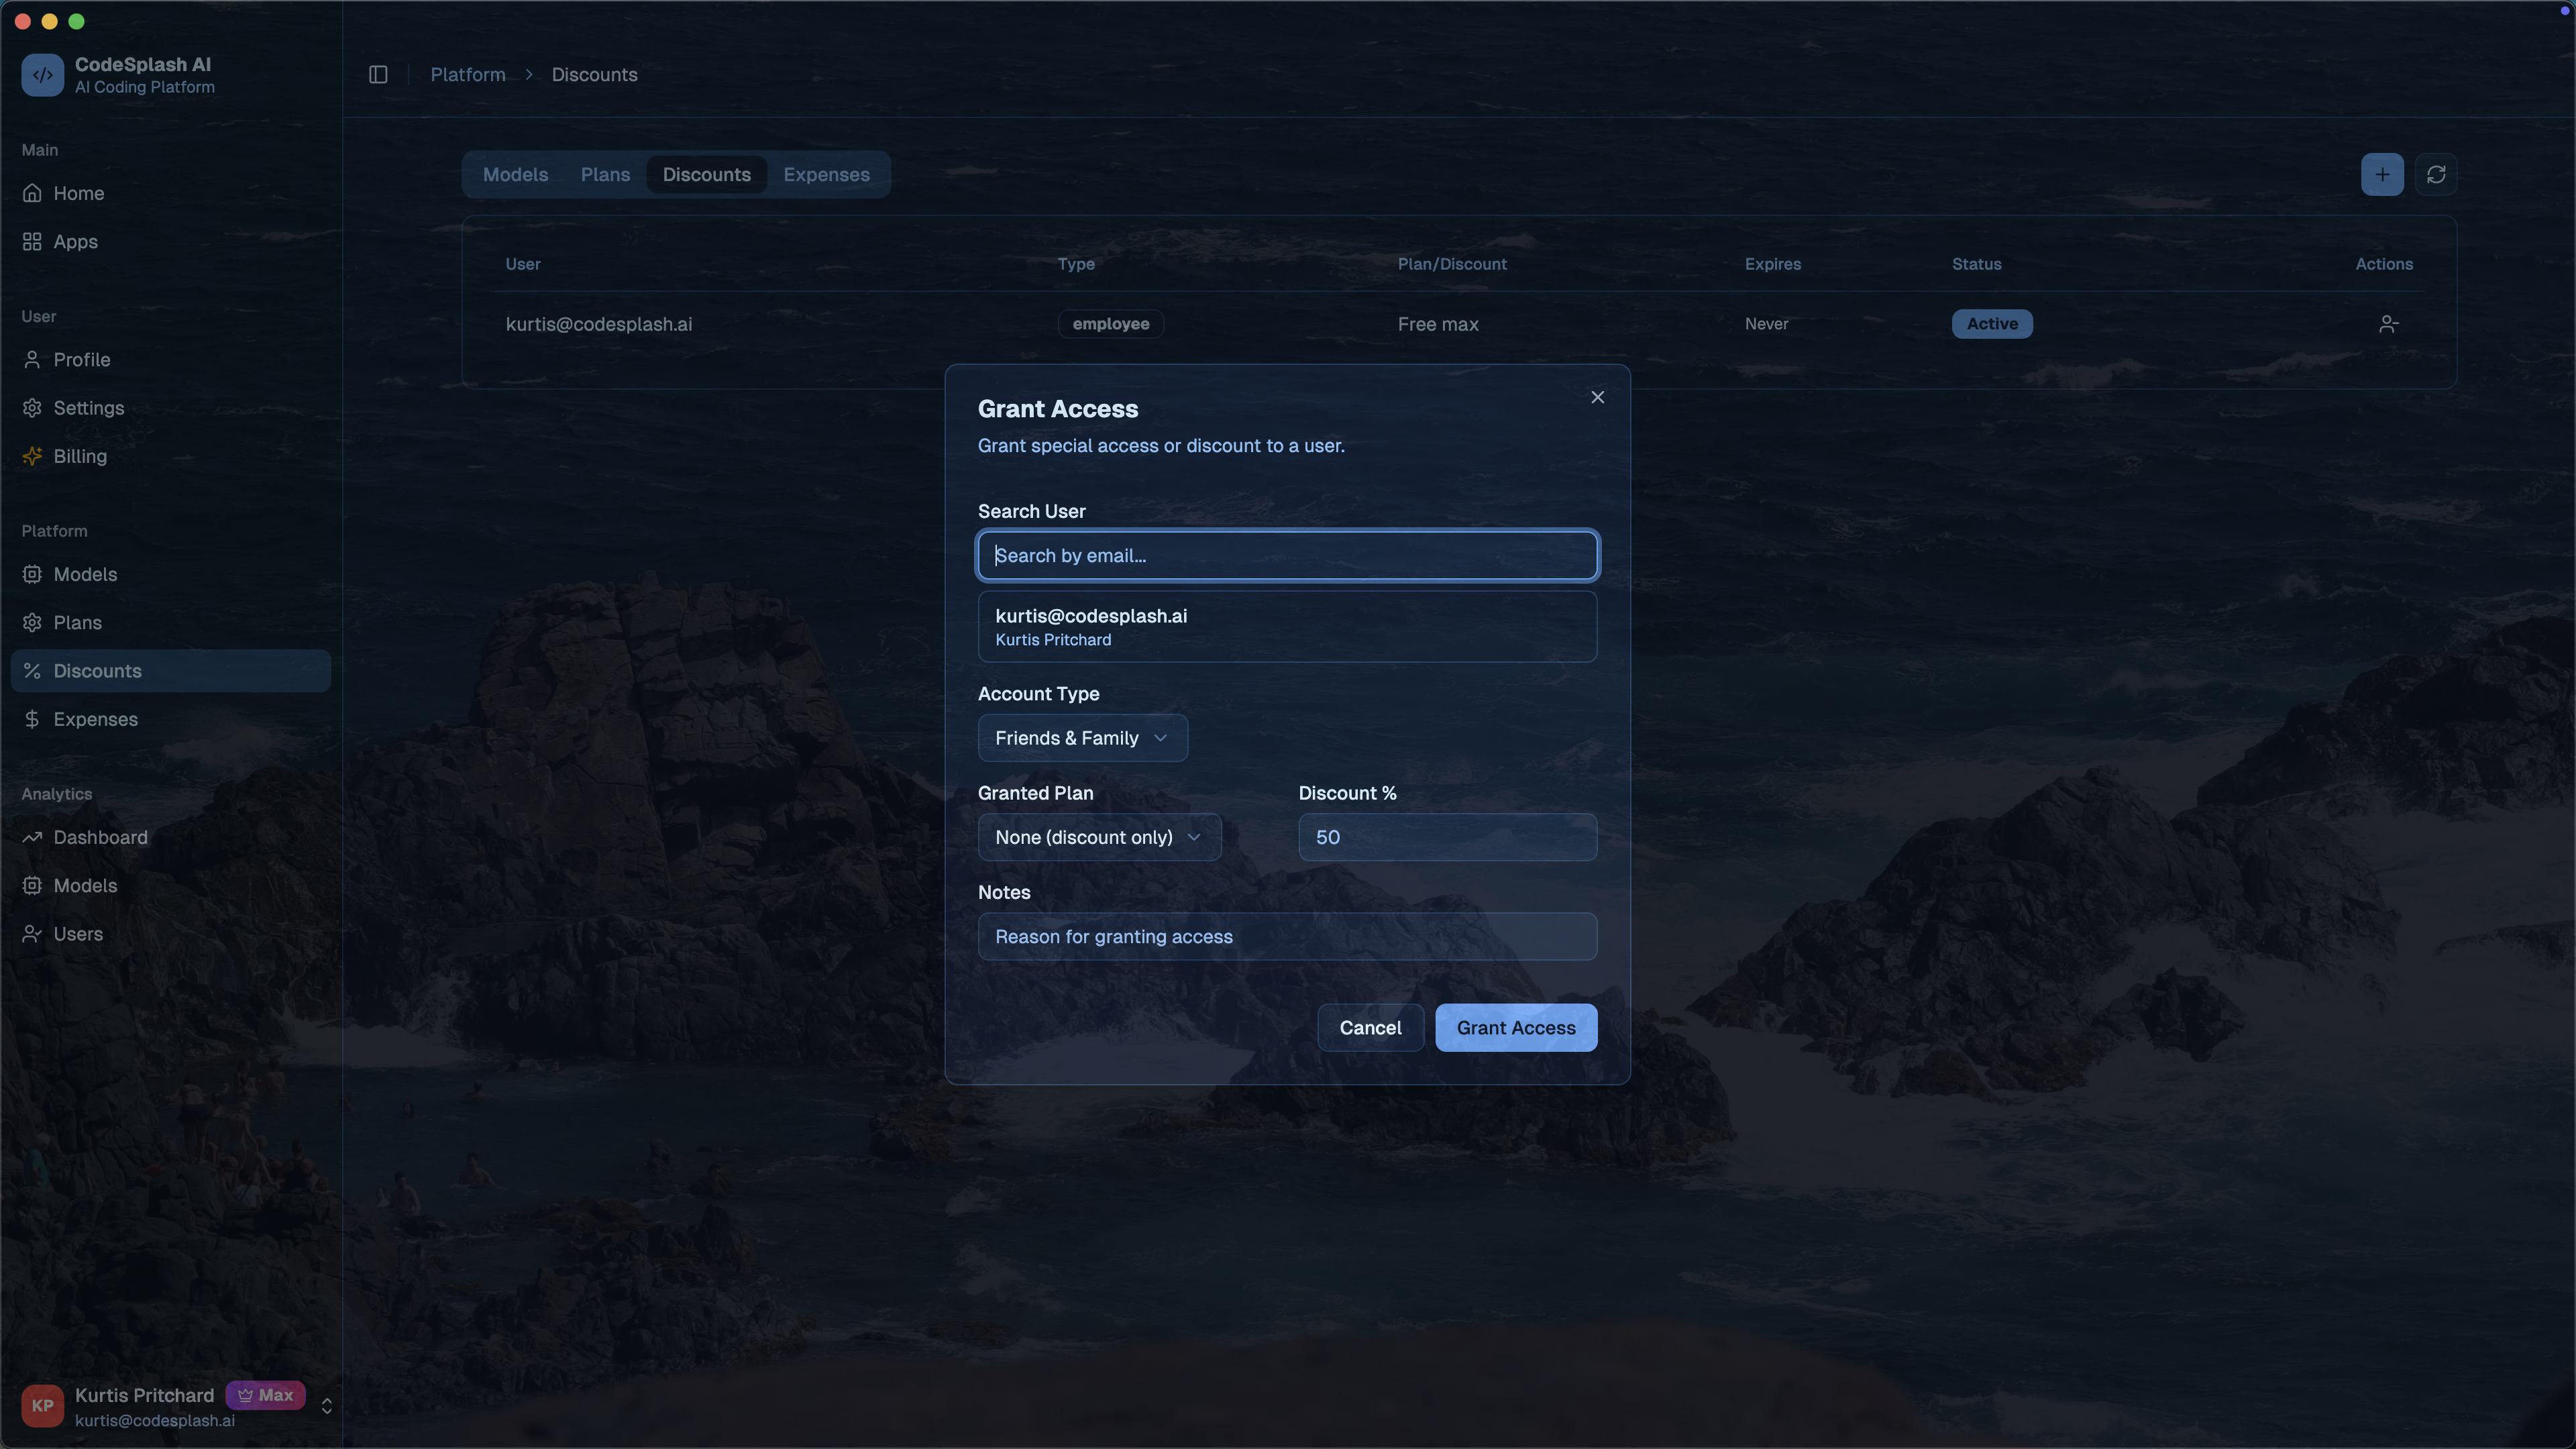Expand the Account Type dropdown
This screenshot has width=2576, height=1449.
point(1082,738)
